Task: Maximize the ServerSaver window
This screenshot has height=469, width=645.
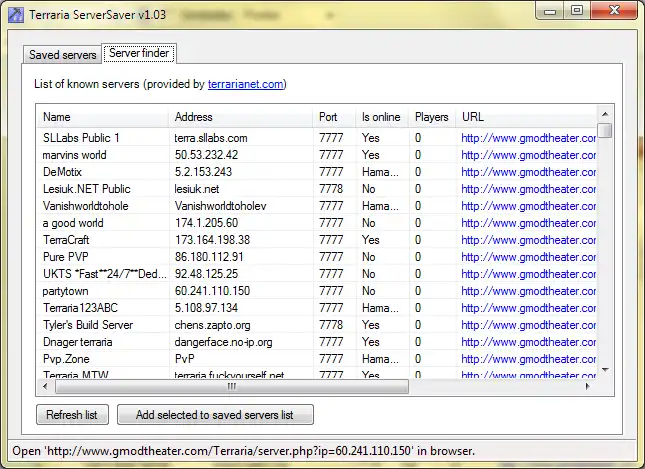Action: click(577, 10)
